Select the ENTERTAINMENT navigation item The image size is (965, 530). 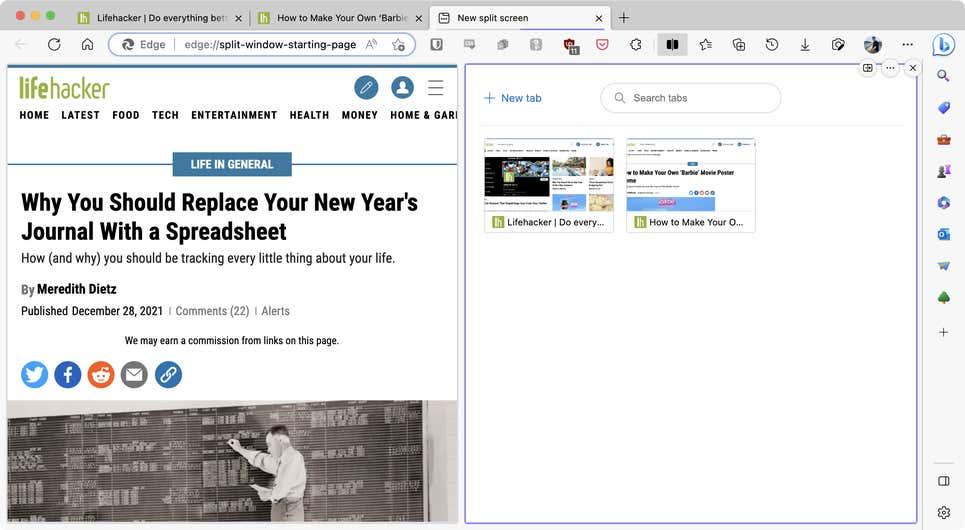pos(234,115)
